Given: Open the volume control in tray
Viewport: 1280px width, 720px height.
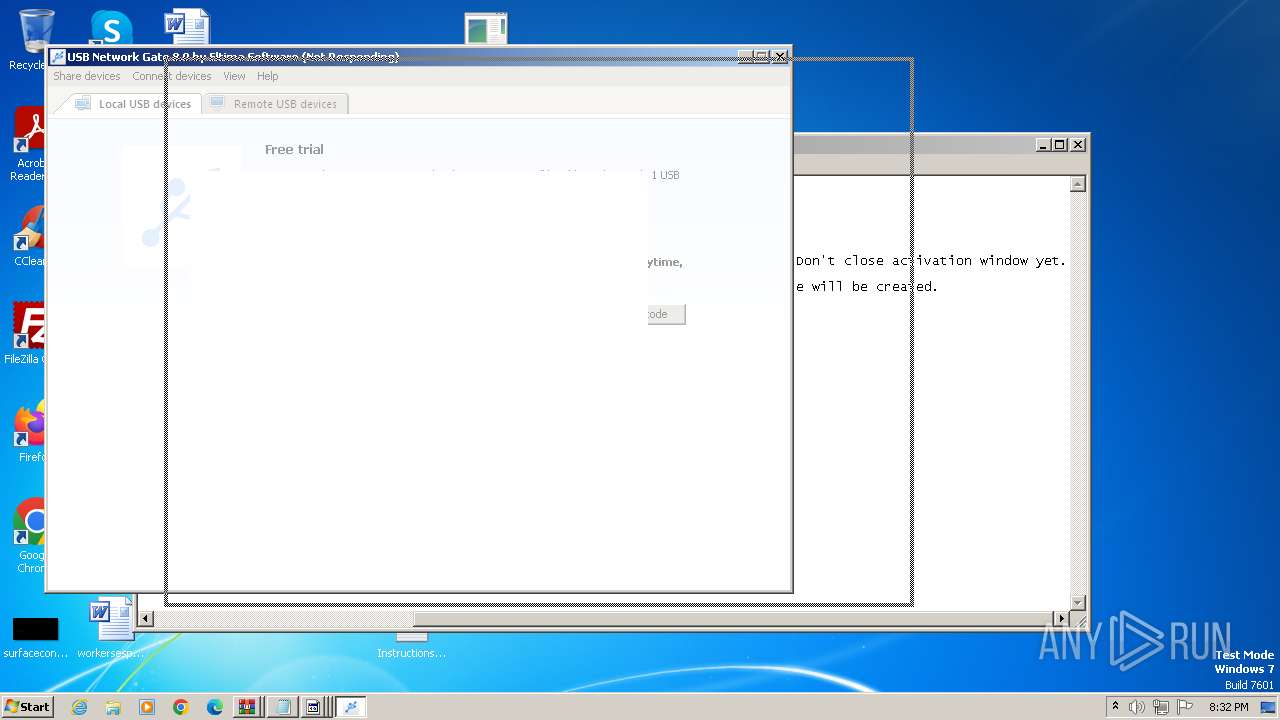Looking at the screenshot, I should [x=1137, y=707].
